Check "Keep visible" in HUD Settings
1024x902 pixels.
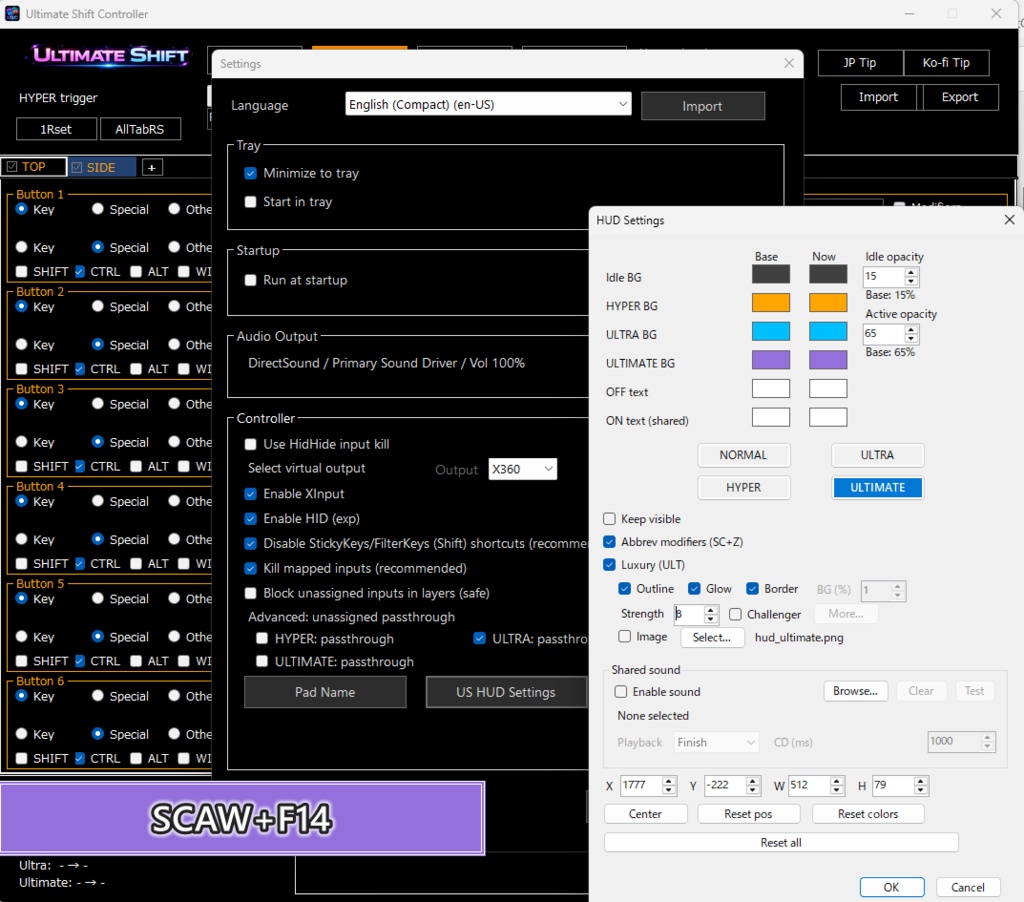609,518
